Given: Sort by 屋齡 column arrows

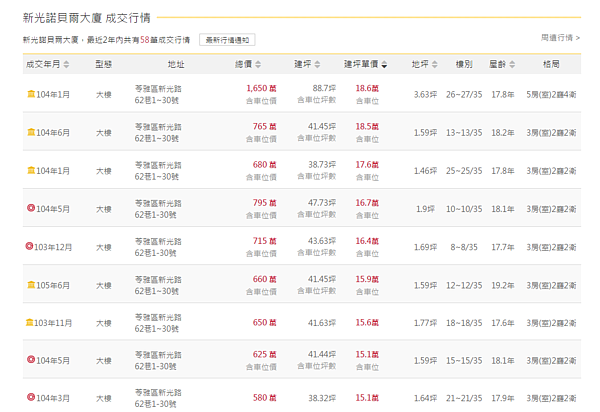Looking at the screenshot, I should (512, 64).
